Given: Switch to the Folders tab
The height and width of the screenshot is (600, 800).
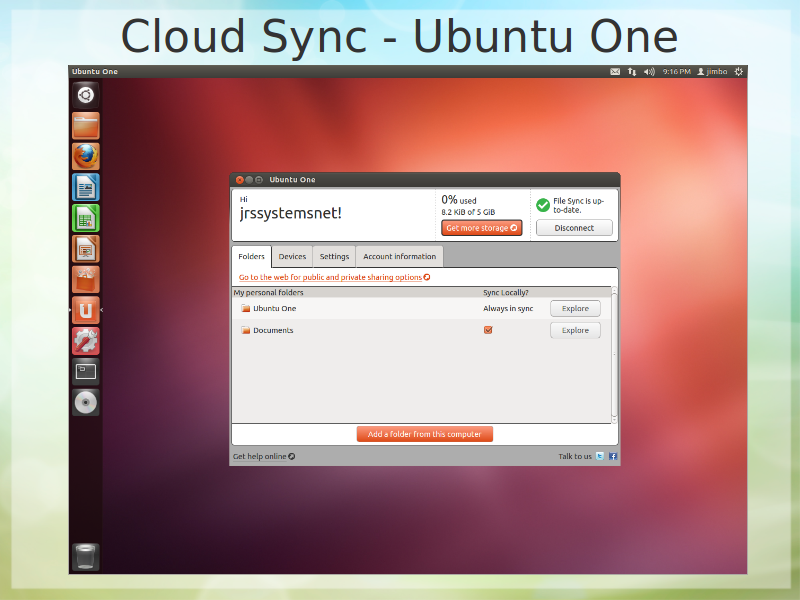Looking at the screenshot, I should (252, 257).
